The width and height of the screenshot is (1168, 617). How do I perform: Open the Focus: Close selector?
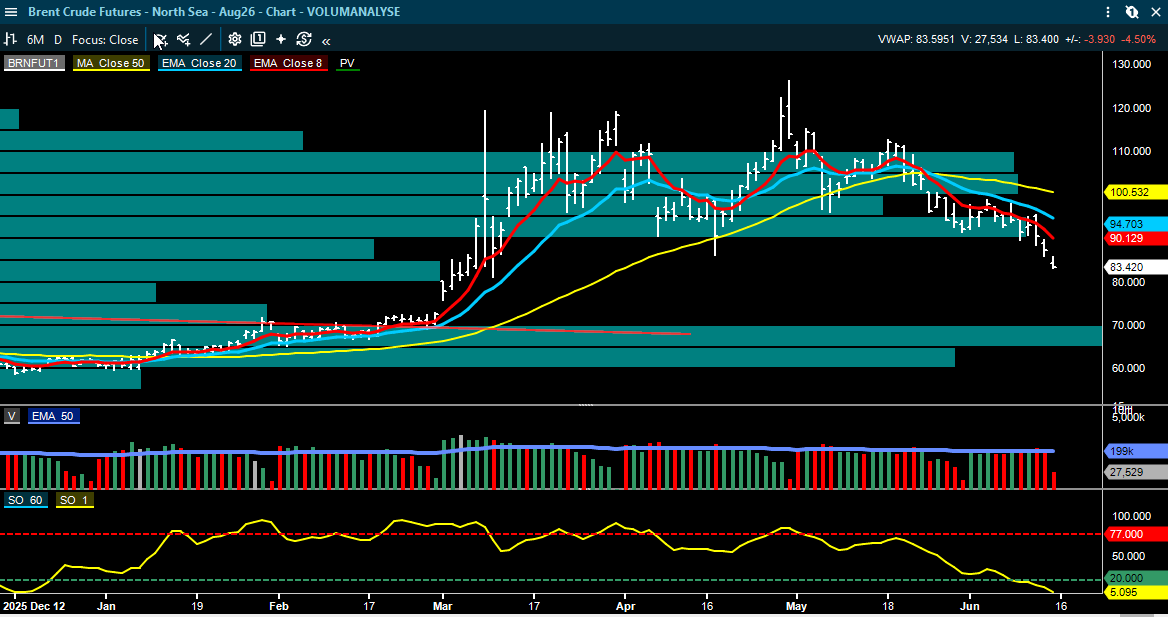(105, 40)
